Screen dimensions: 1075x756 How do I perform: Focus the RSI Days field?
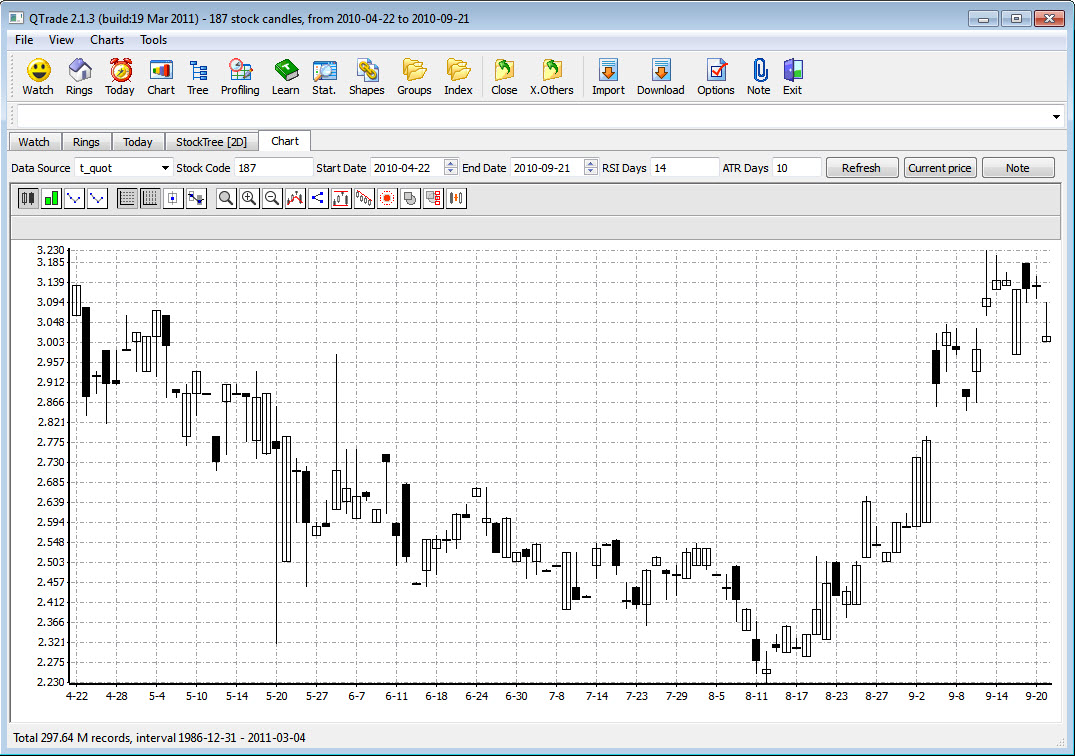click(x=684, y=168)
